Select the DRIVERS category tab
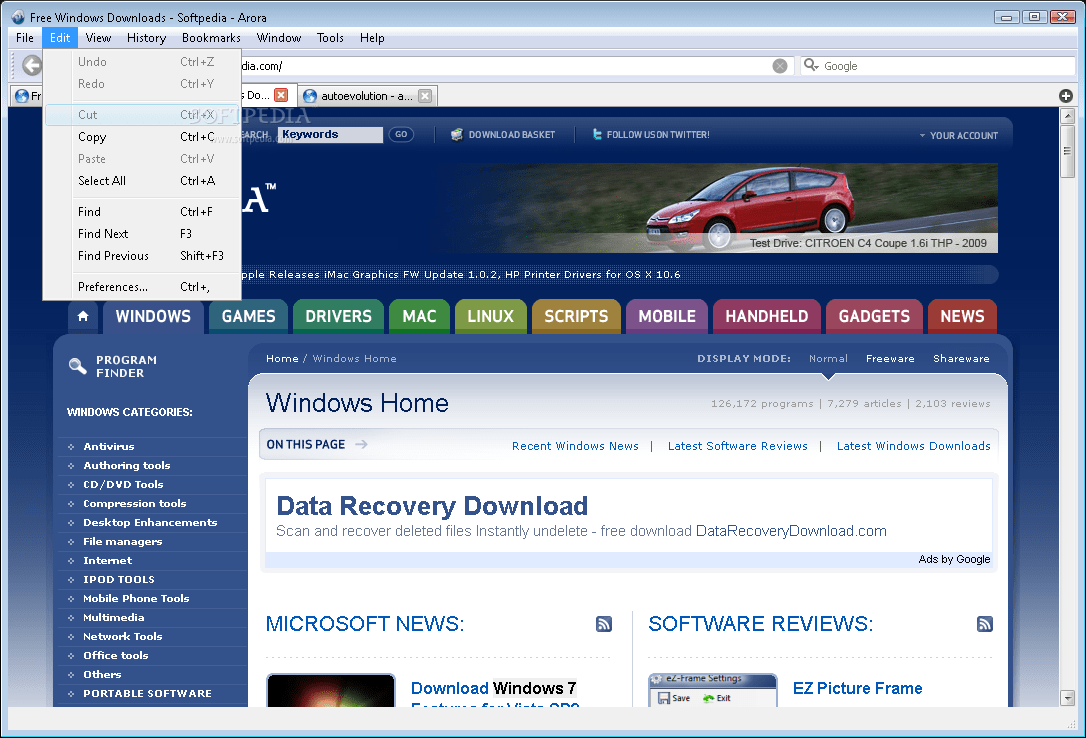Viewport: 1086px width, 738px height. pyautogui.click(x=339, y=316)
